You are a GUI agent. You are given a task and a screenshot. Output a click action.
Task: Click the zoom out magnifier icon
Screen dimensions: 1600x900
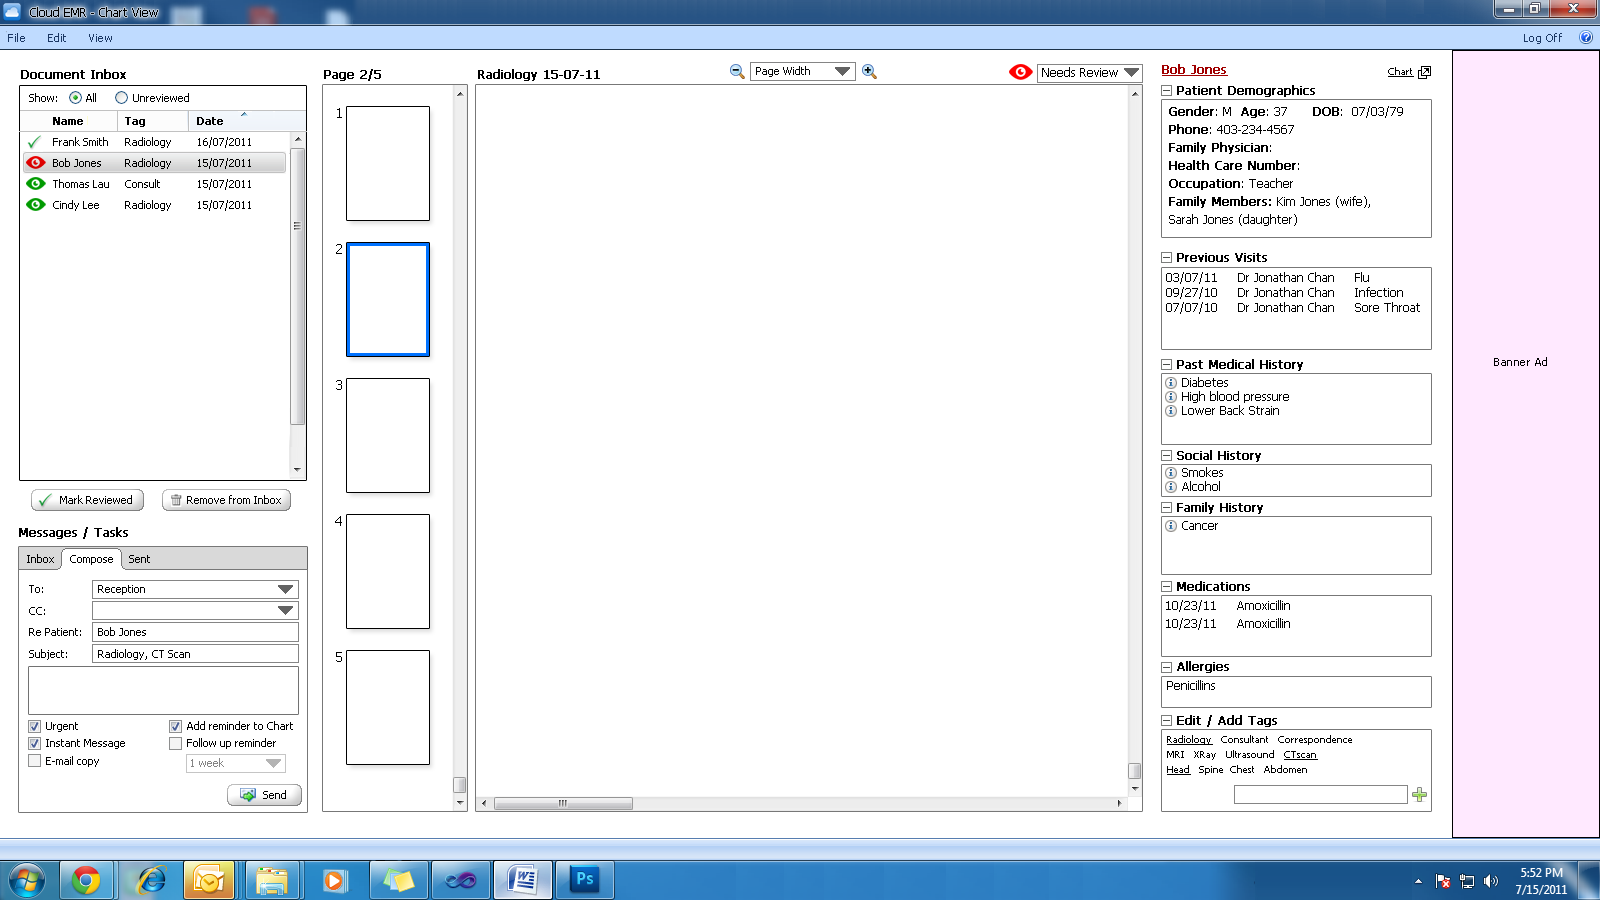[737, 71]
